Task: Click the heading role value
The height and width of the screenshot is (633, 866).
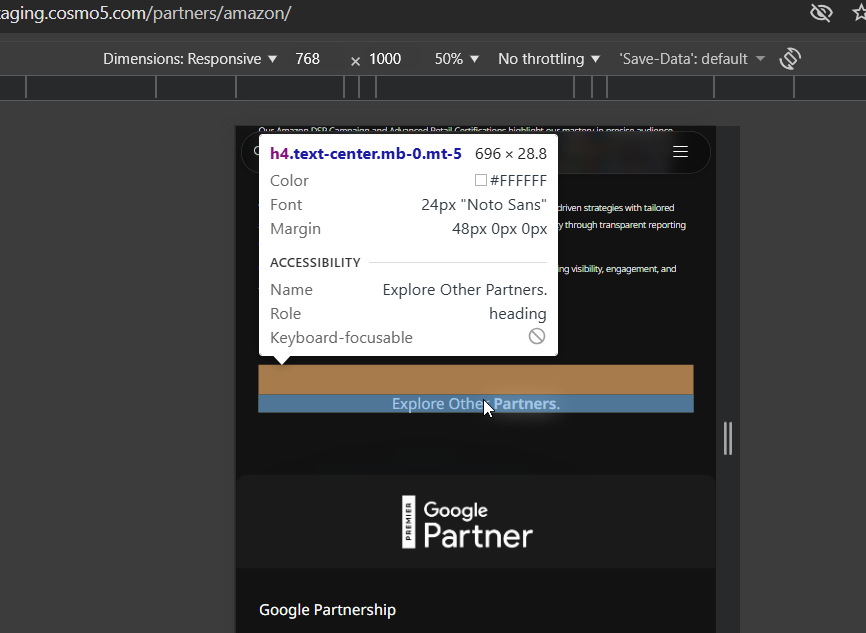Action: point(518,314)
